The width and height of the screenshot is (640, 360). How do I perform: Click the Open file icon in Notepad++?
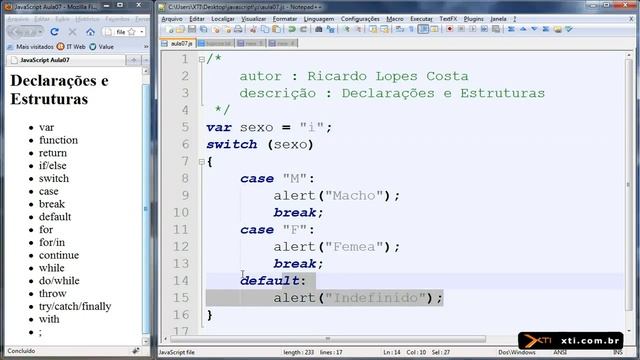[180, 29]
